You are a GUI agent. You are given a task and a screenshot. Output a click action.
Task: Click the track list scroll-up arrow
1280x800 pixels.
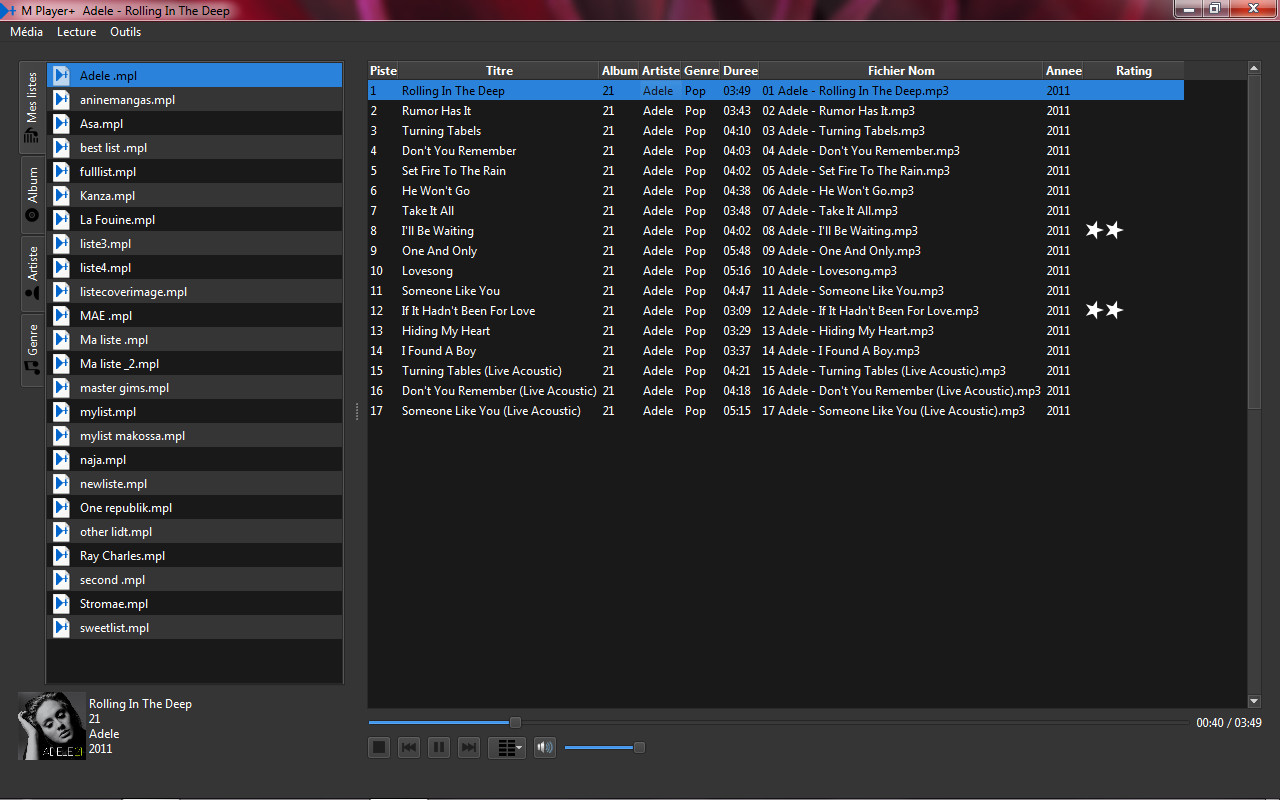[1254, 68]
